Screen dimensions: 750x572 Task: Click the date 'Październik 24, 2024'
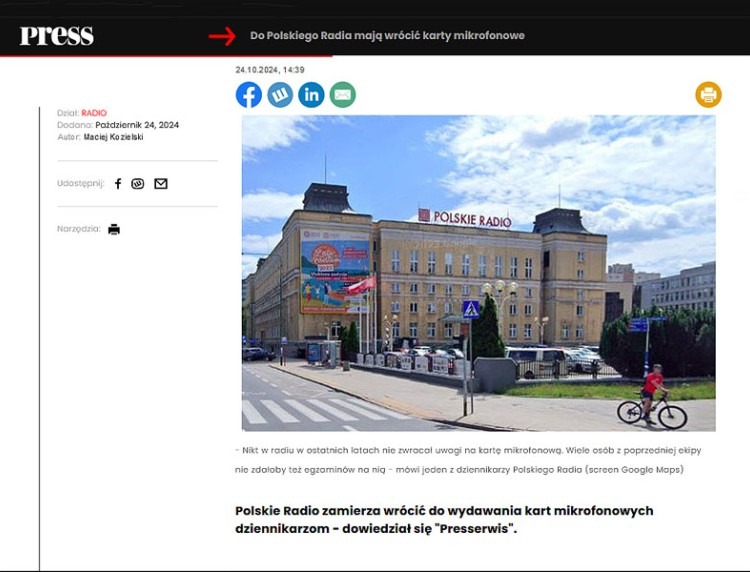(137, 125)
